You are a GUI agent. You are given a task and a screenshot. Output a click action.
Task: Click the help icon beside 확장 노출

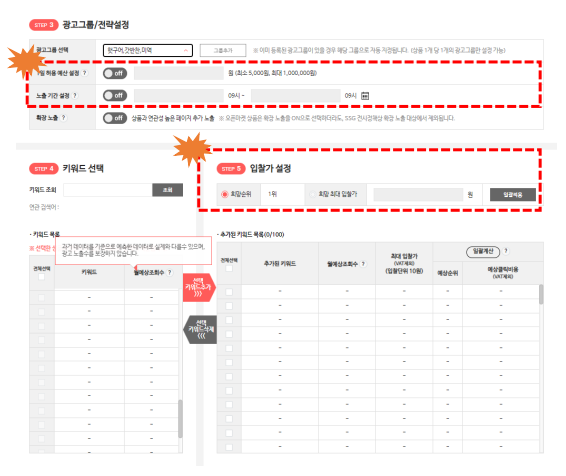64,118
